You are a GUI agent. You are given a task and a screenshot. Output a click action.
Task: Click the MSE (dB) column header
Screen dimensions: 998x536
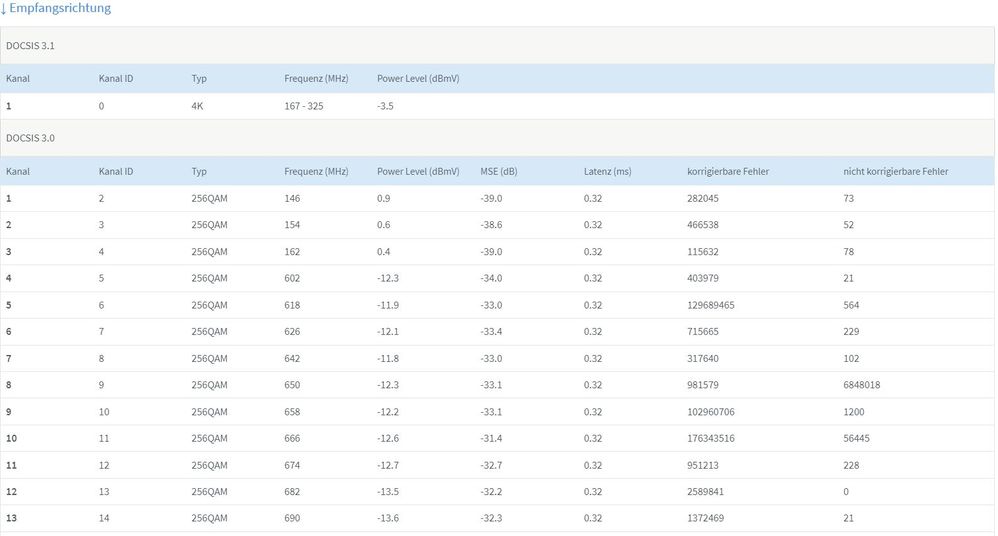(499, 171)
